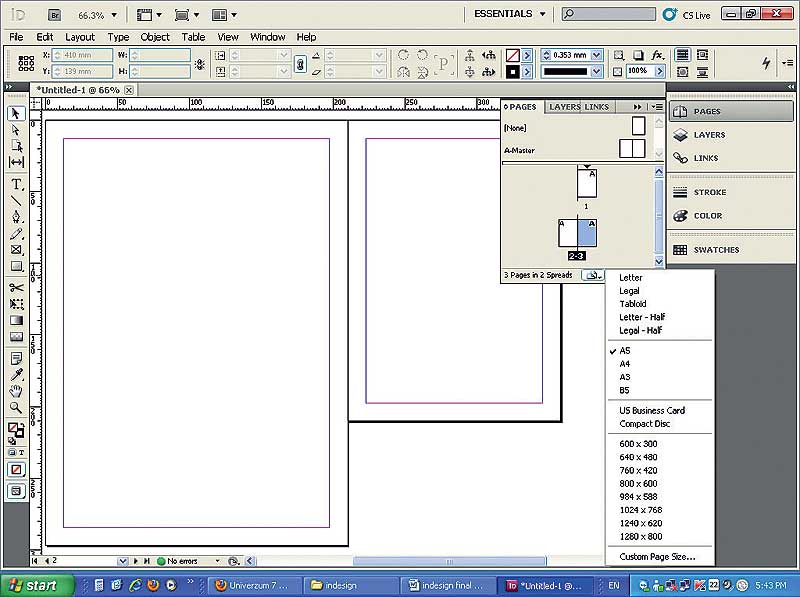
Task: Select the Zoom tool
Action: point(16,408)
